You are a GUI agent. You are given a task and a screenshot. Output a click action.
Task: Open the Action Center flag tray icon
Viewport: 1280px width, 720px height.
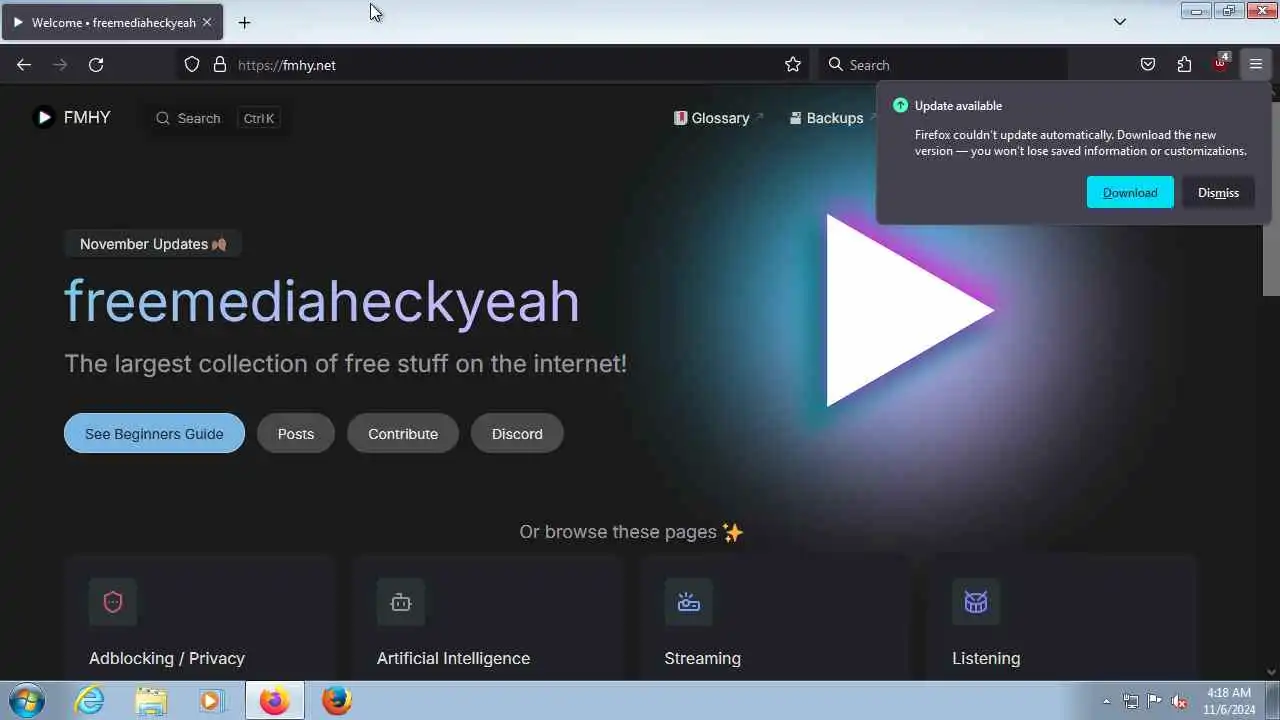[x=1155, y=701]
